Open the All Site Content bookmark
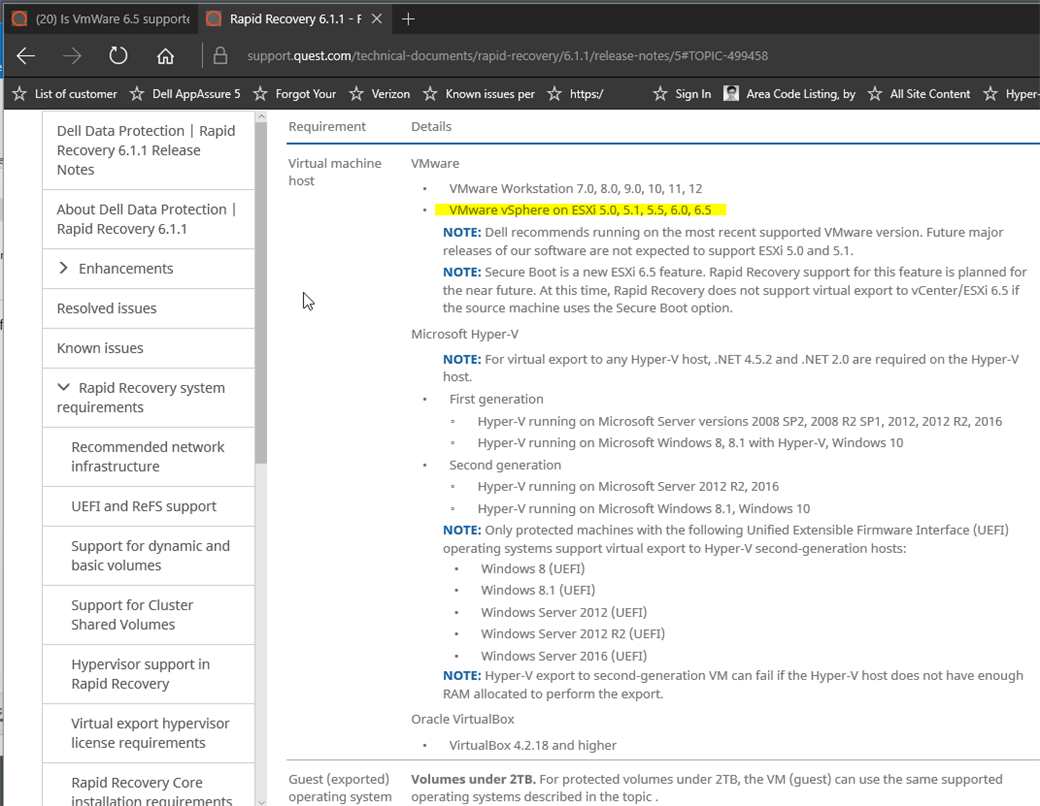Image resolution: width=1040 pixels, height=806 pixels. click(x=919, y=94)
